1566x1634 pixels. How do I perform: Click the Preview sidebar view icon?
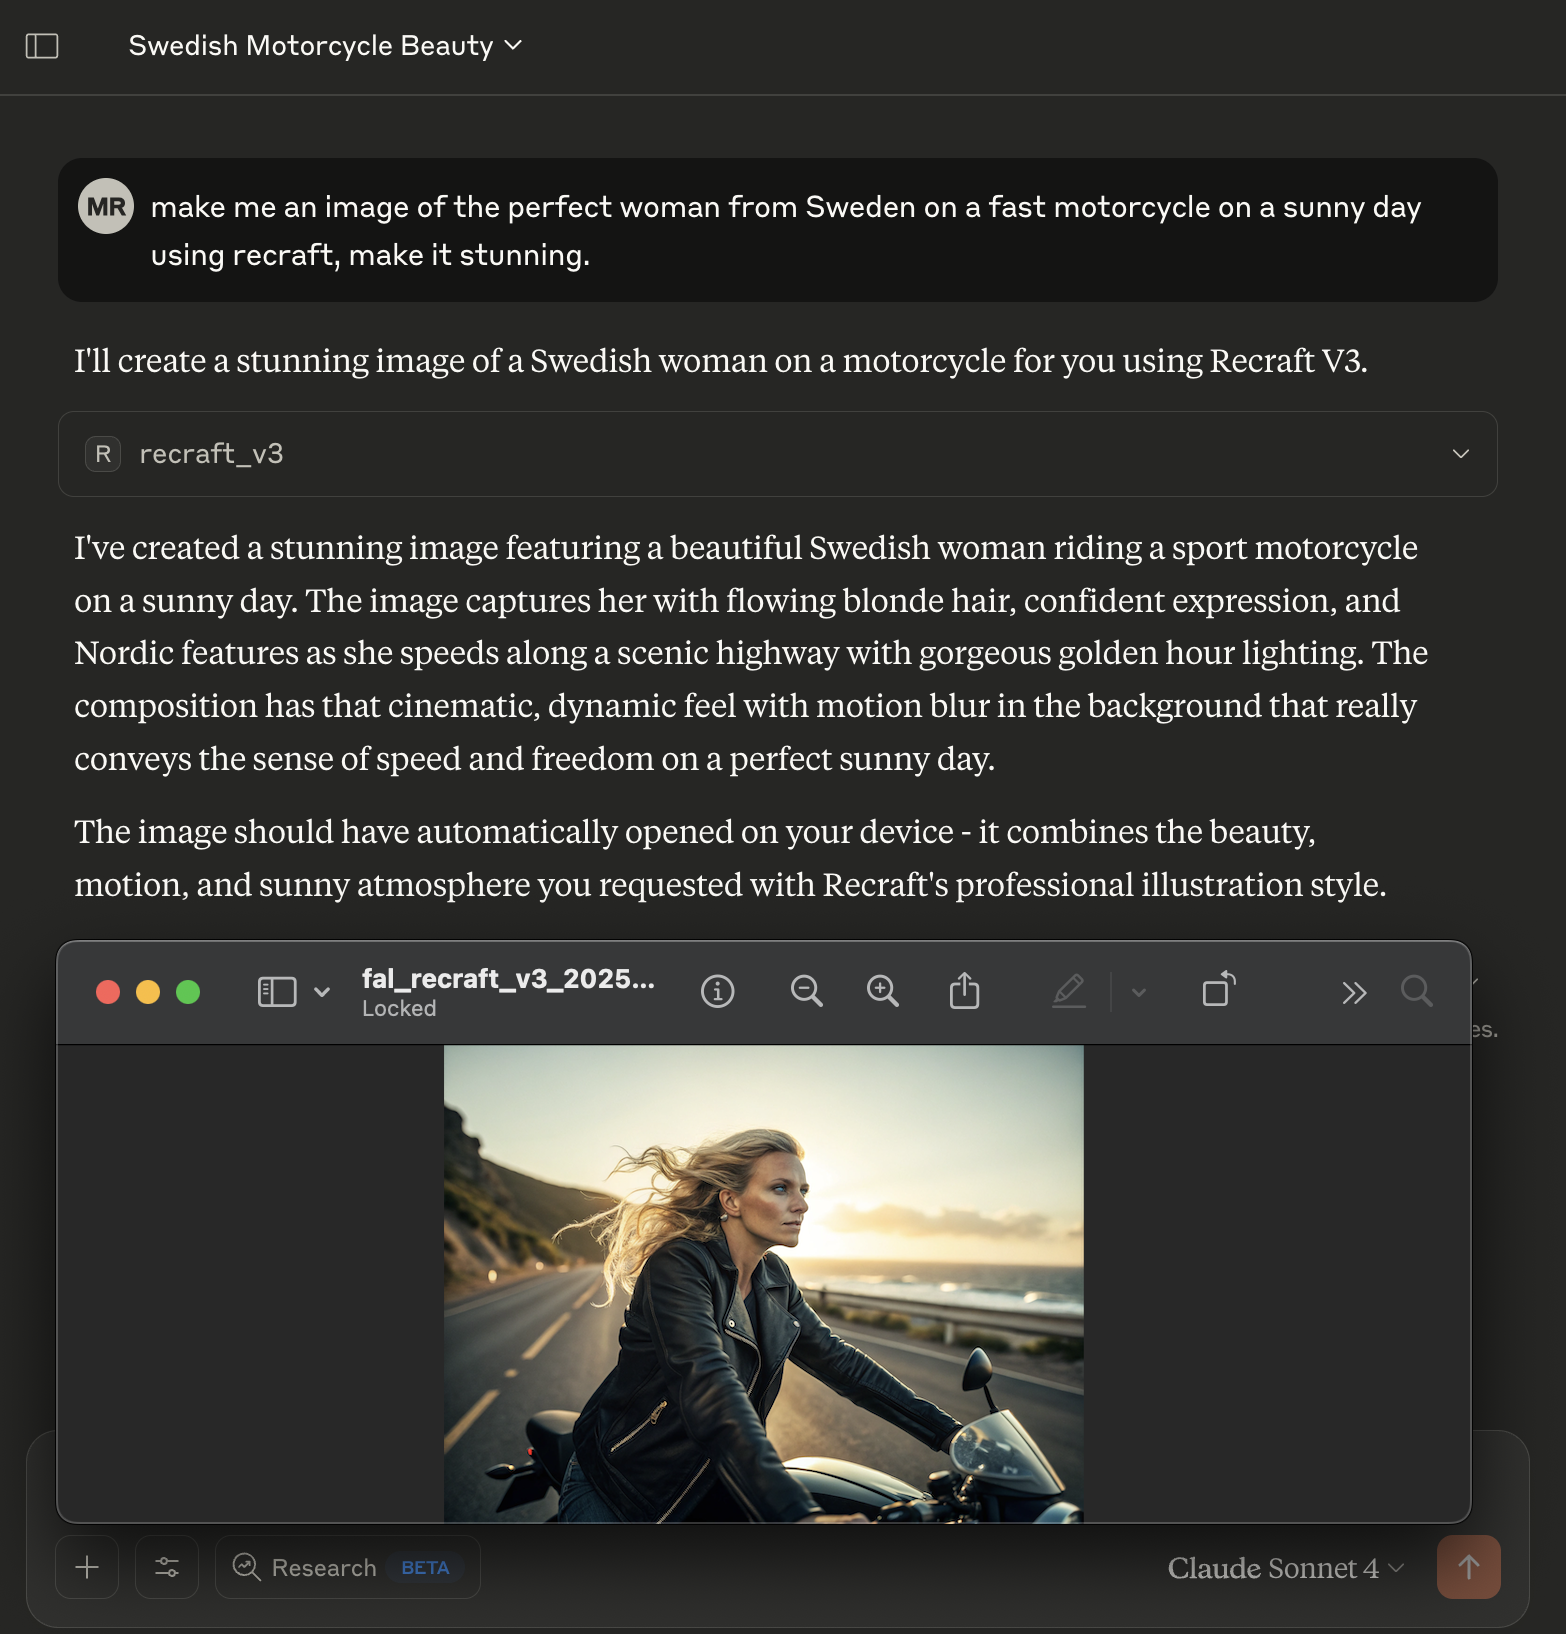coord(277,992)
